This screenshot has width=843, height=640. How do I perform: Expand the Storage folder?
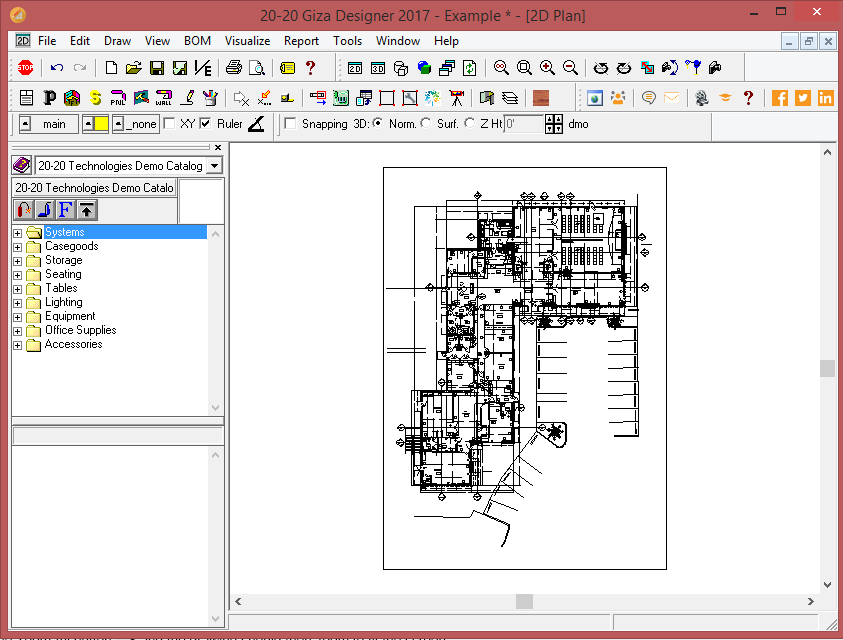click(18, 261)
